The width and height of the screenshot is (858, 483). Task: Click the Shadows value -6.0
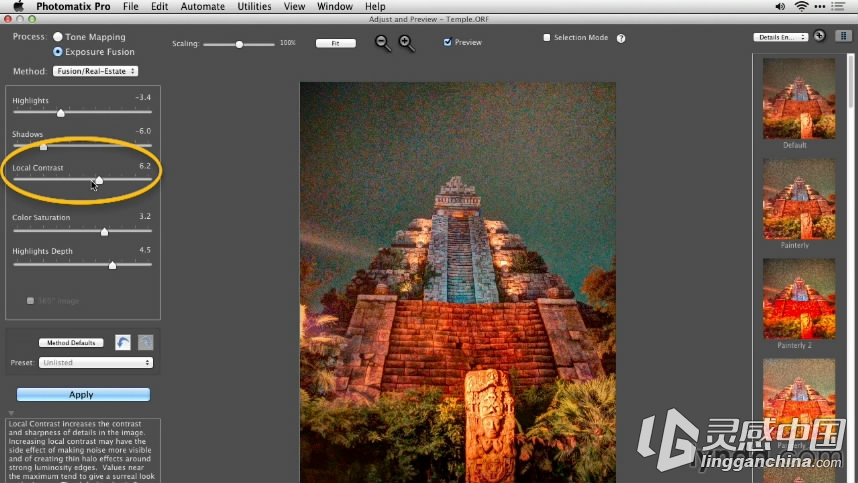[x=143, y=131]
